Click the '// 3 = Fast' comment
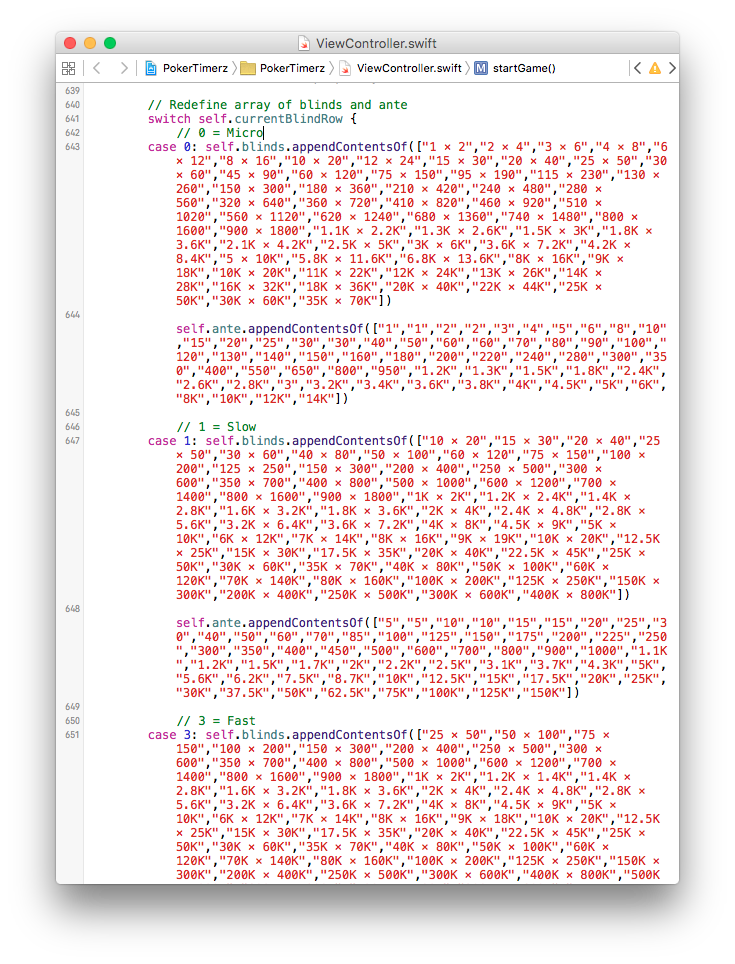 216,721
